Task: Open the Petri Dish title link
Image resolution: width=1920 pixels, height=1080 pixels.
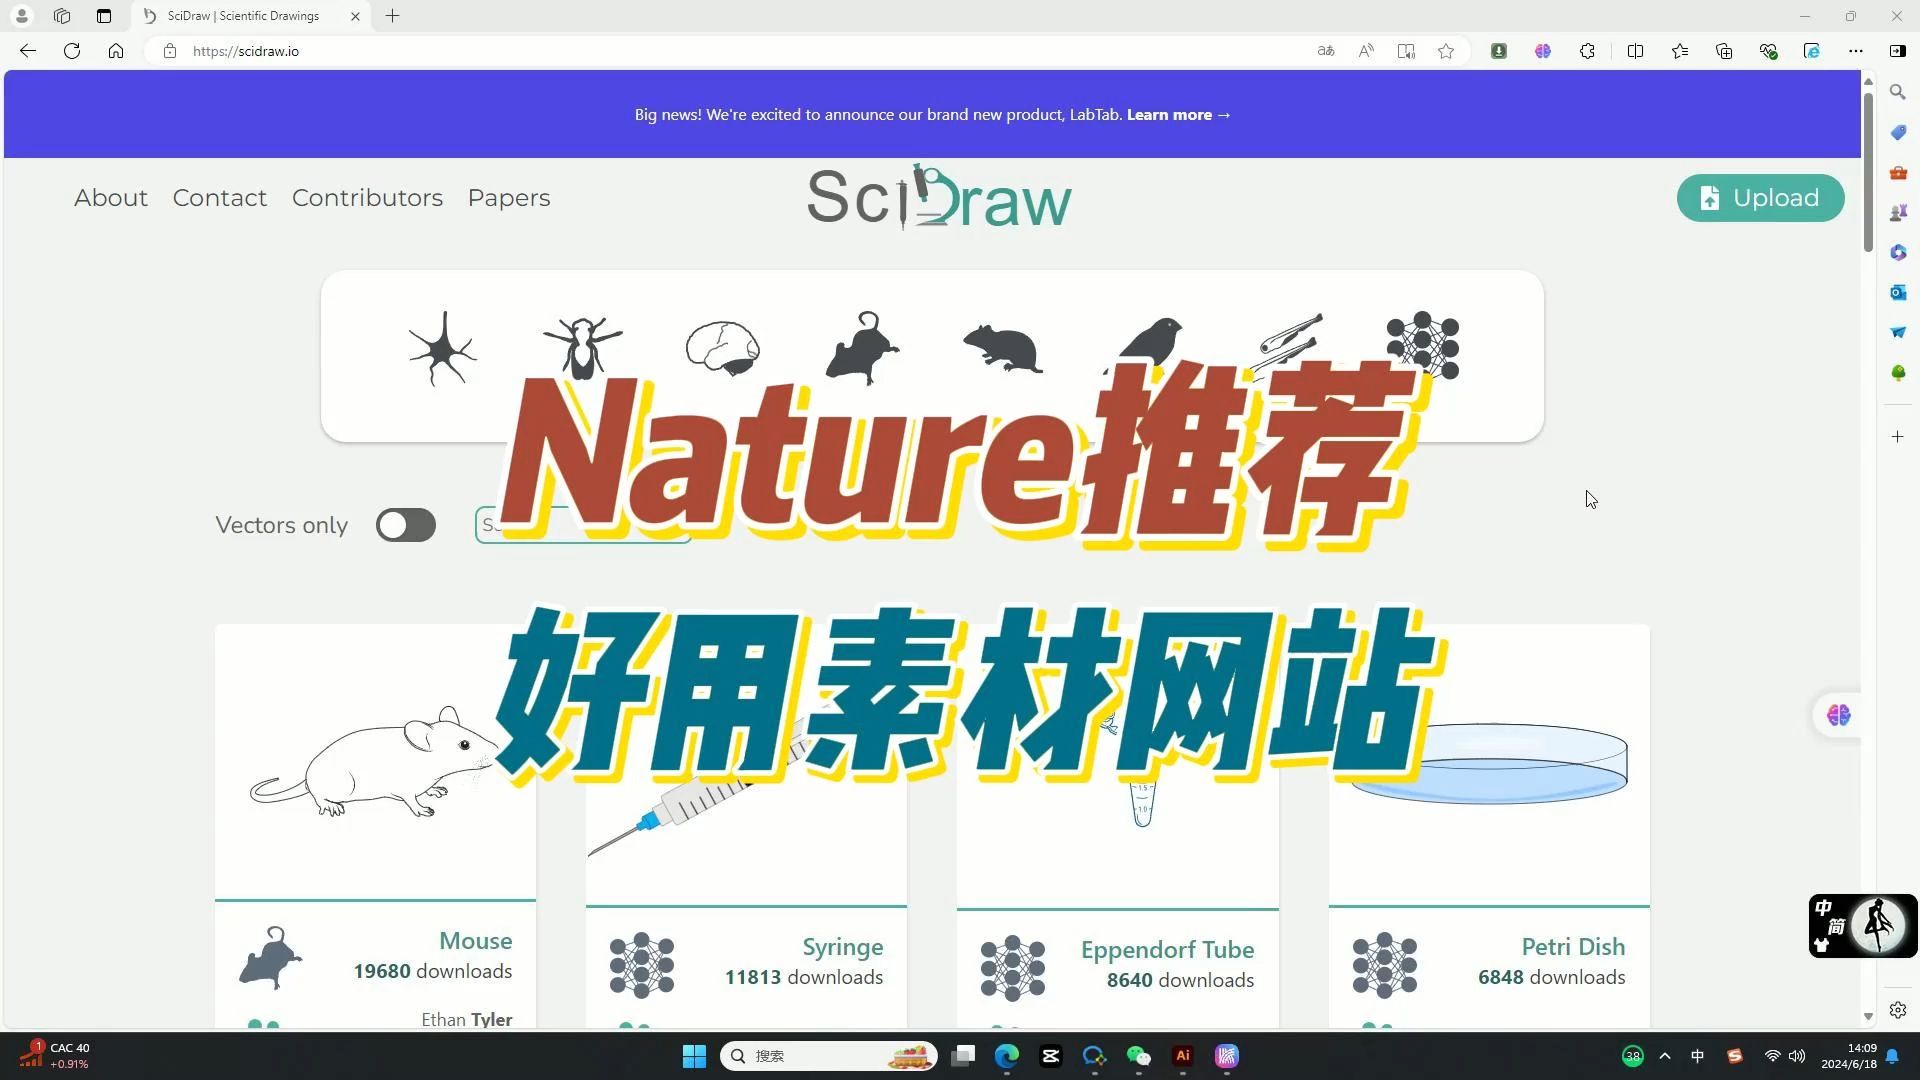Action: [1573, 947]
